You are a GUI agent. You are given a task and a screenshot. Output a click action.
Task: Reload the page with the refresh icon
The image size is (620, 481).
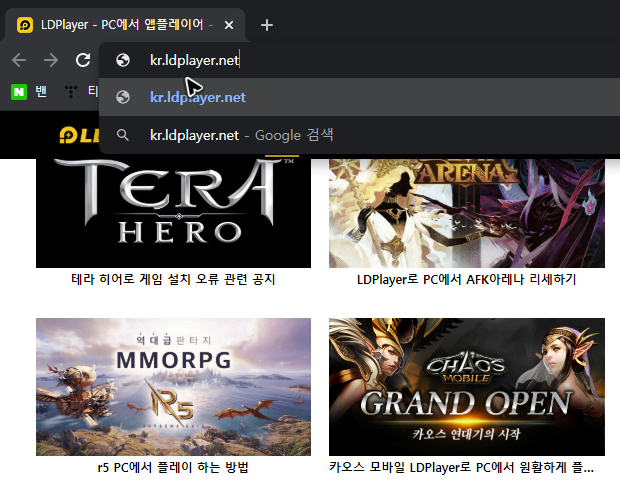tap(83, 60)
